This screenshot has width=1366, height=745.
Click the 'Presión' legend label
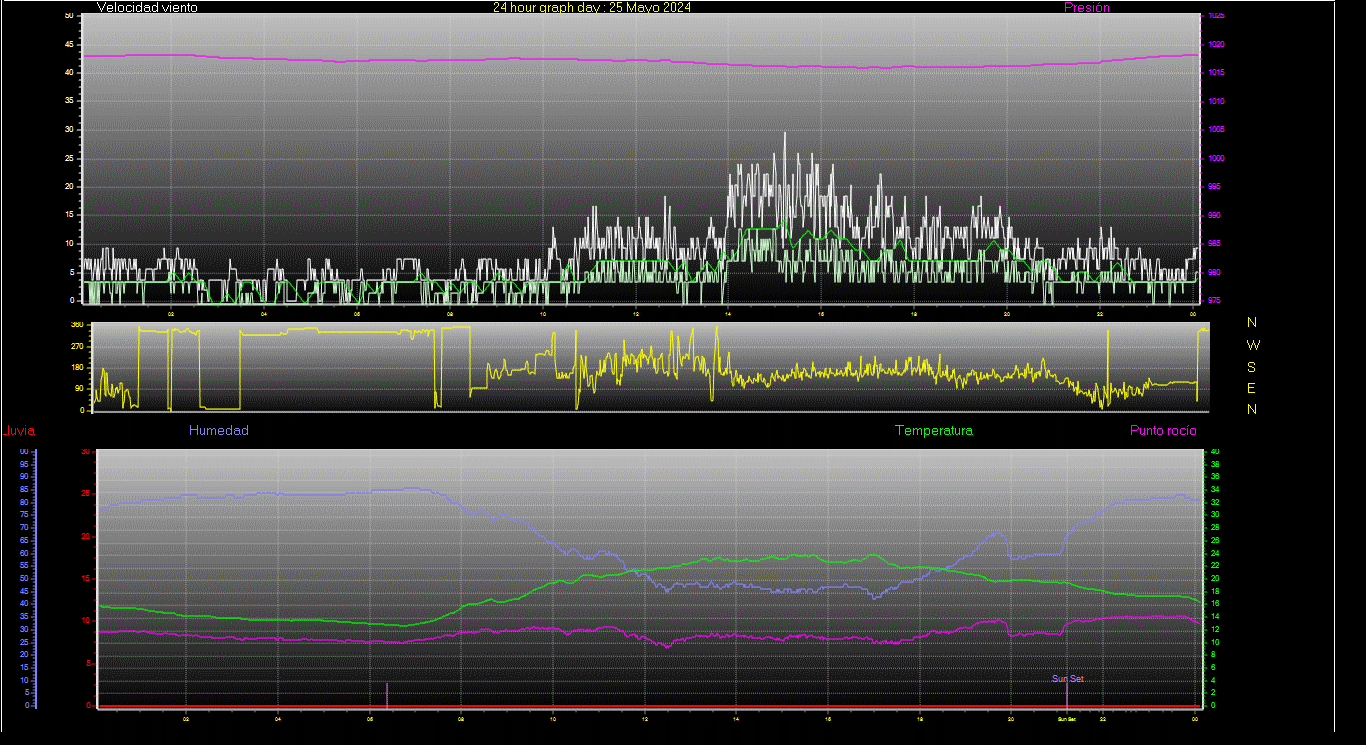click(1087, 7)
